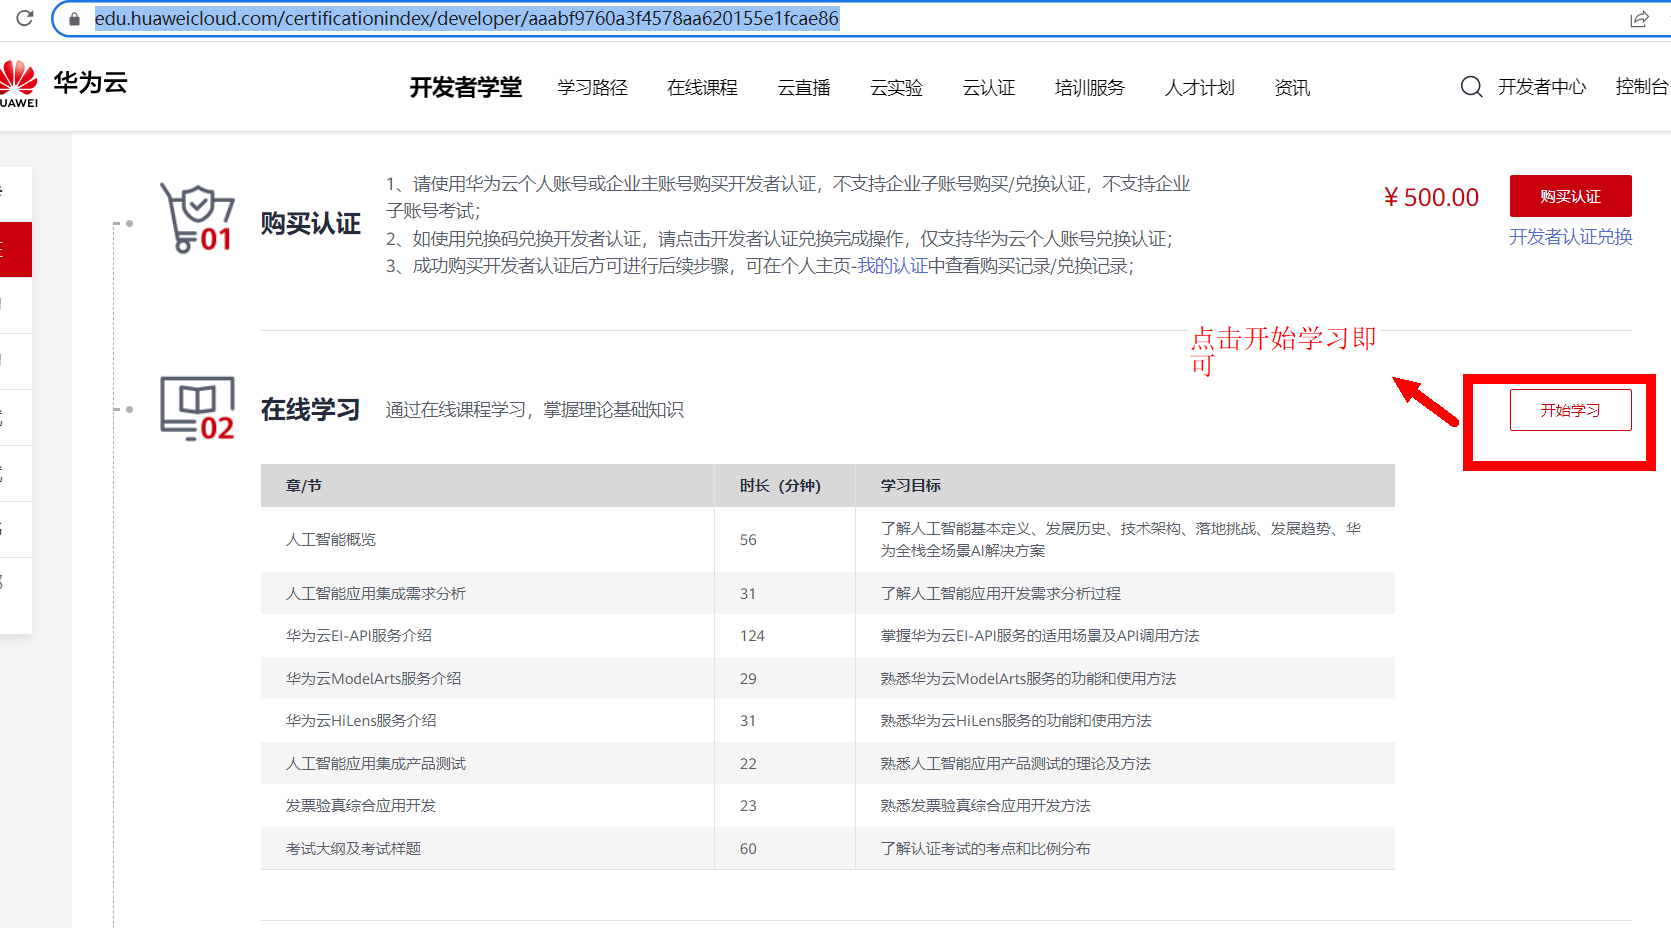Image resolution: width=1671 pixels, height=928 pixels.
Task: Click the red 购买认证 button
Action: [x=1571, y=196]
